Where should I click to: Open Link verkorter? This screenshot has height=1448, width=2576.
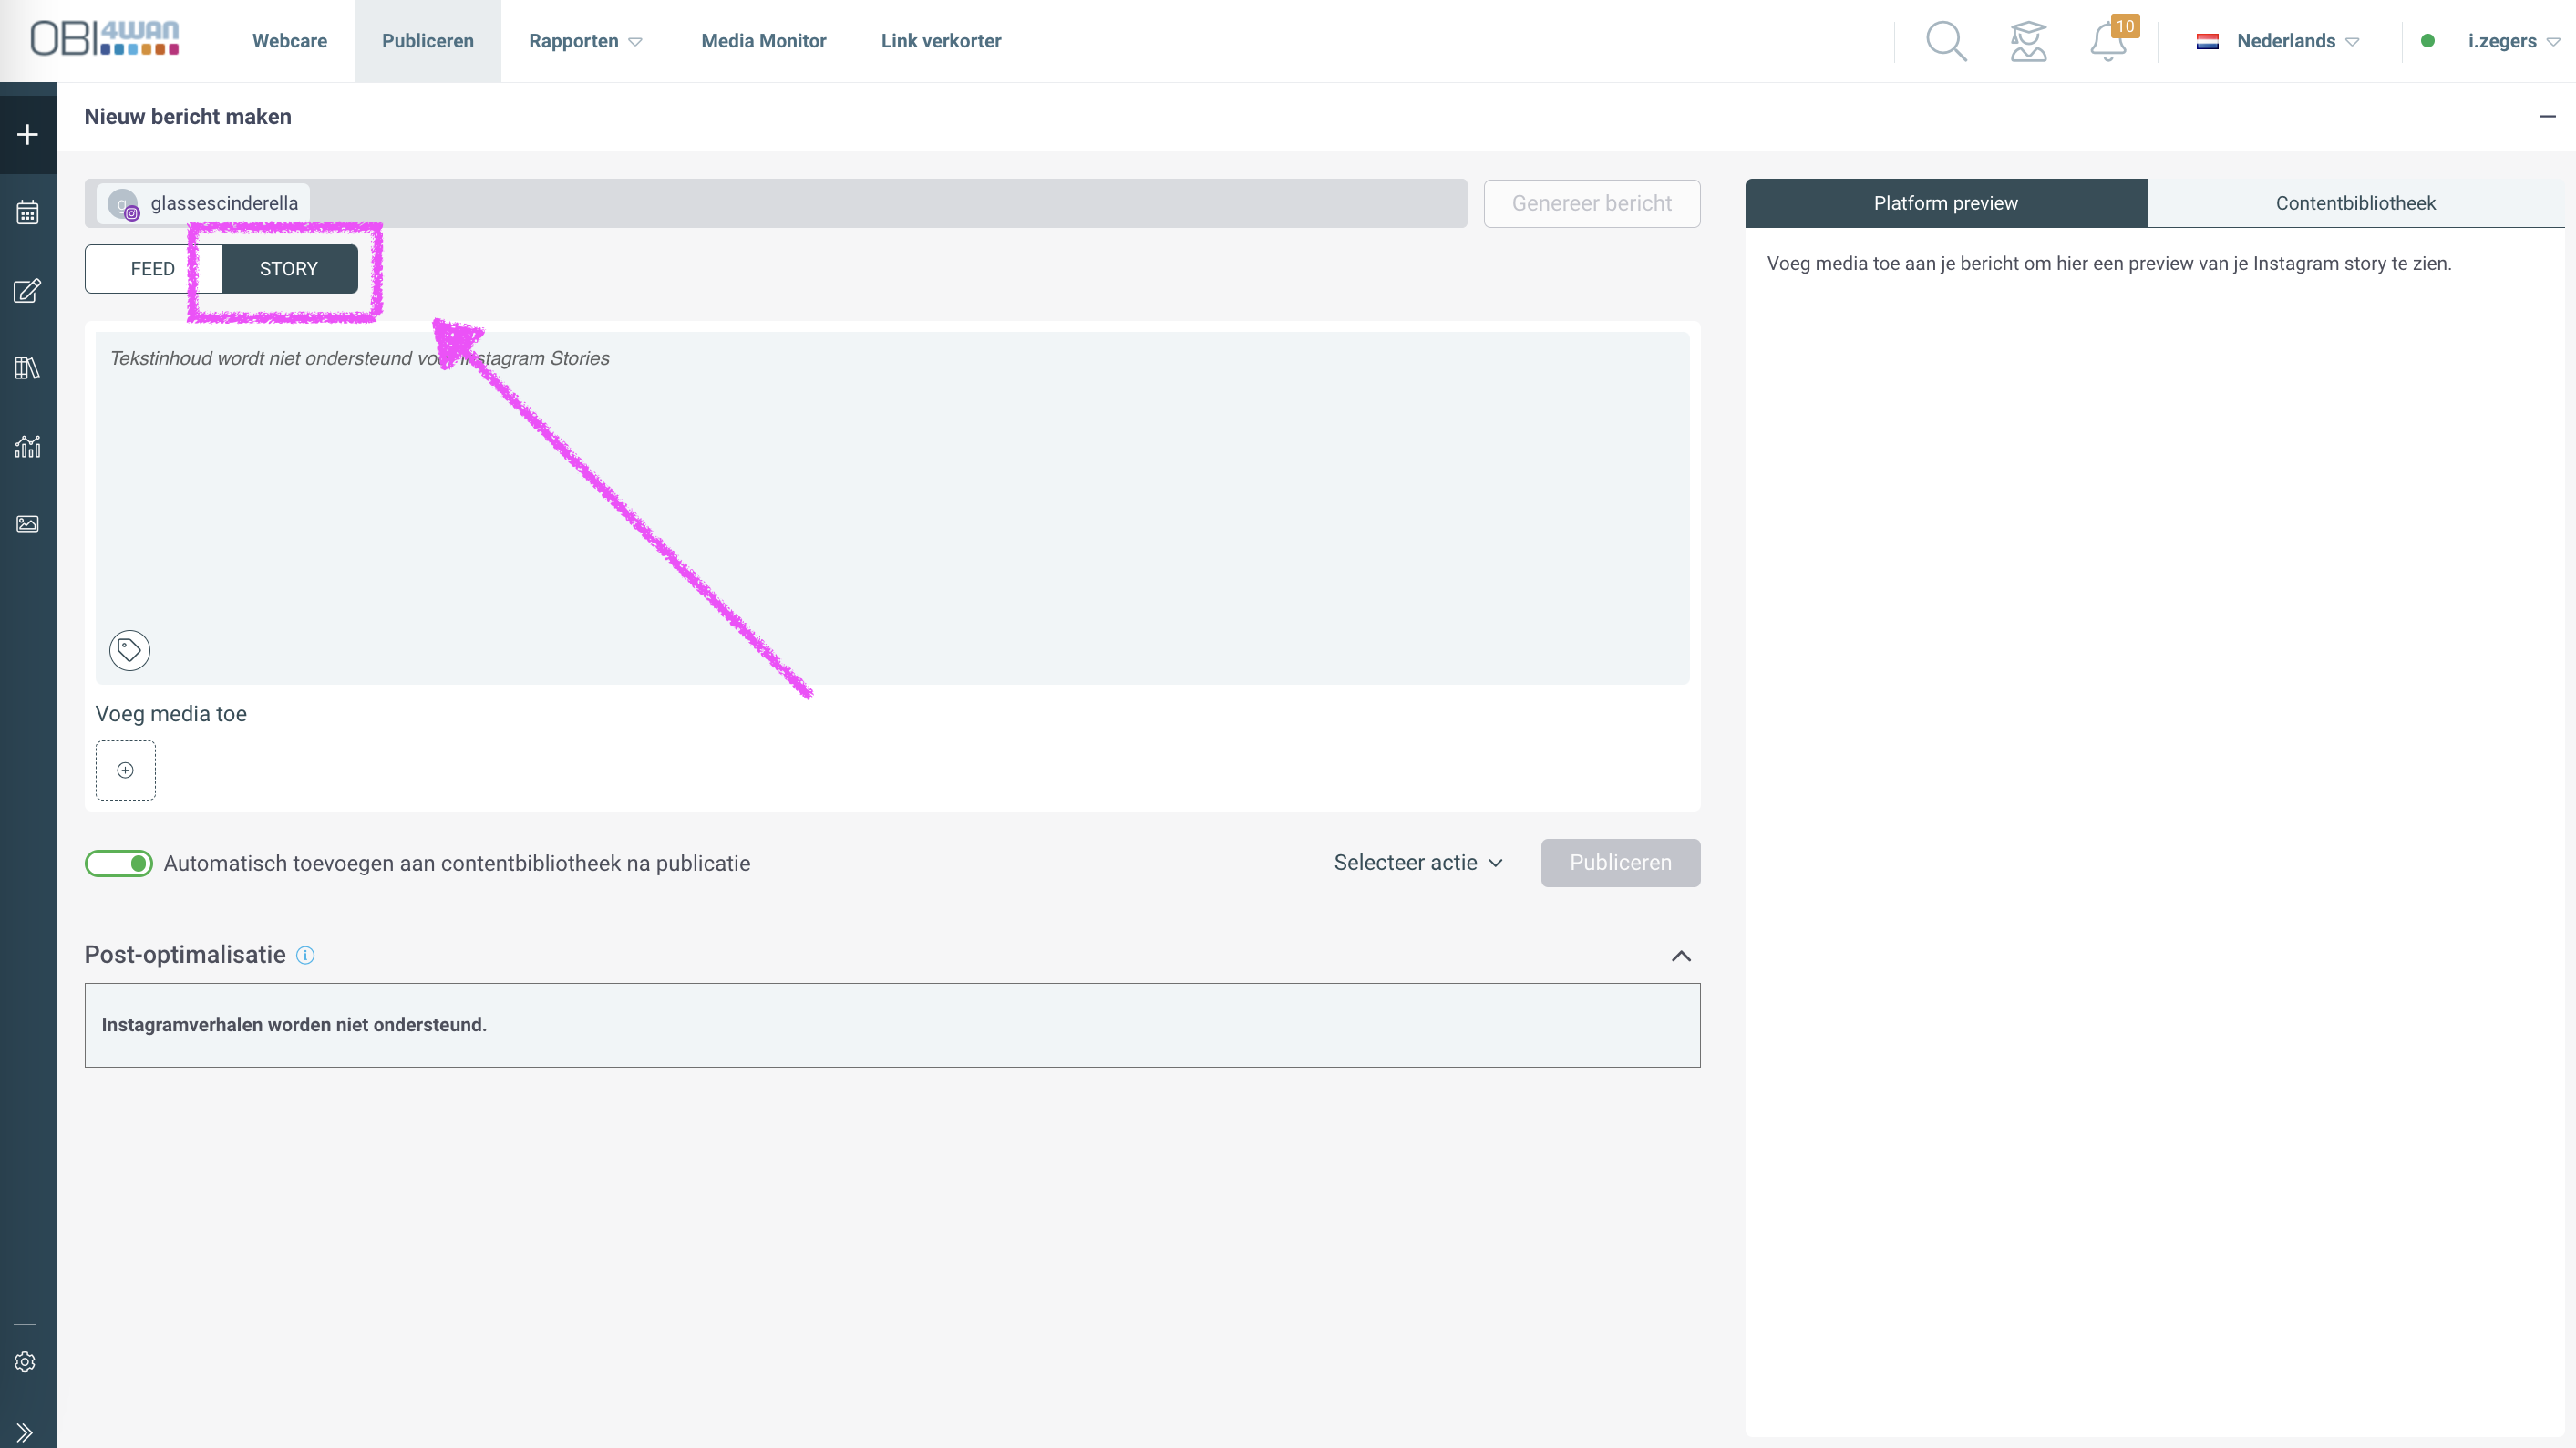[x=941, y=41]
